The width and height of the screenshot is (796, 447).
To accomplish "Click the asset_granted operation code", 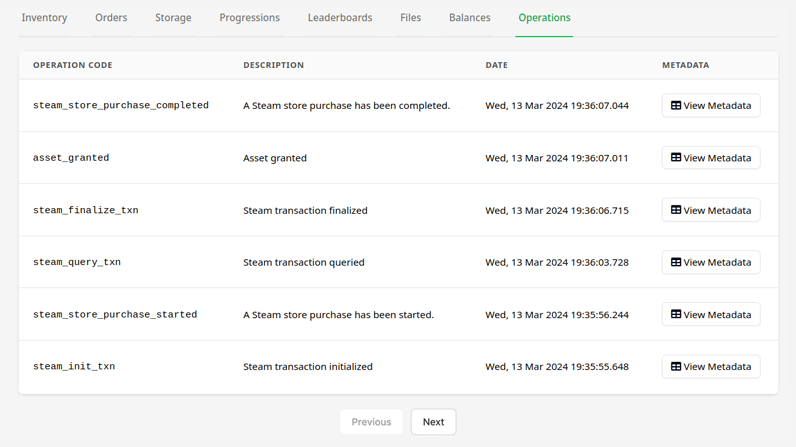I will pos(71,158).
